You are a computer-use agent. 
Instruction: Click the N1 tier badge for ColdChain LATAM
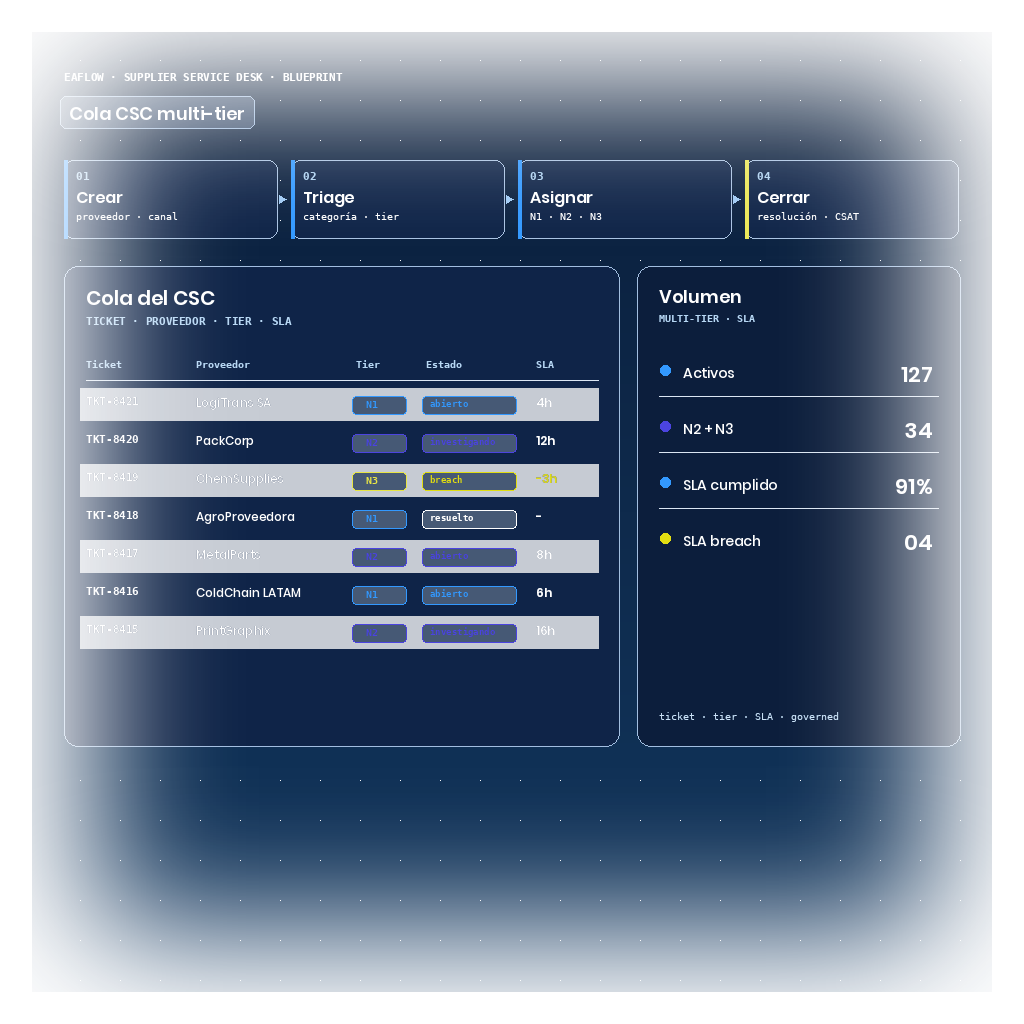[x=379, y=594]
